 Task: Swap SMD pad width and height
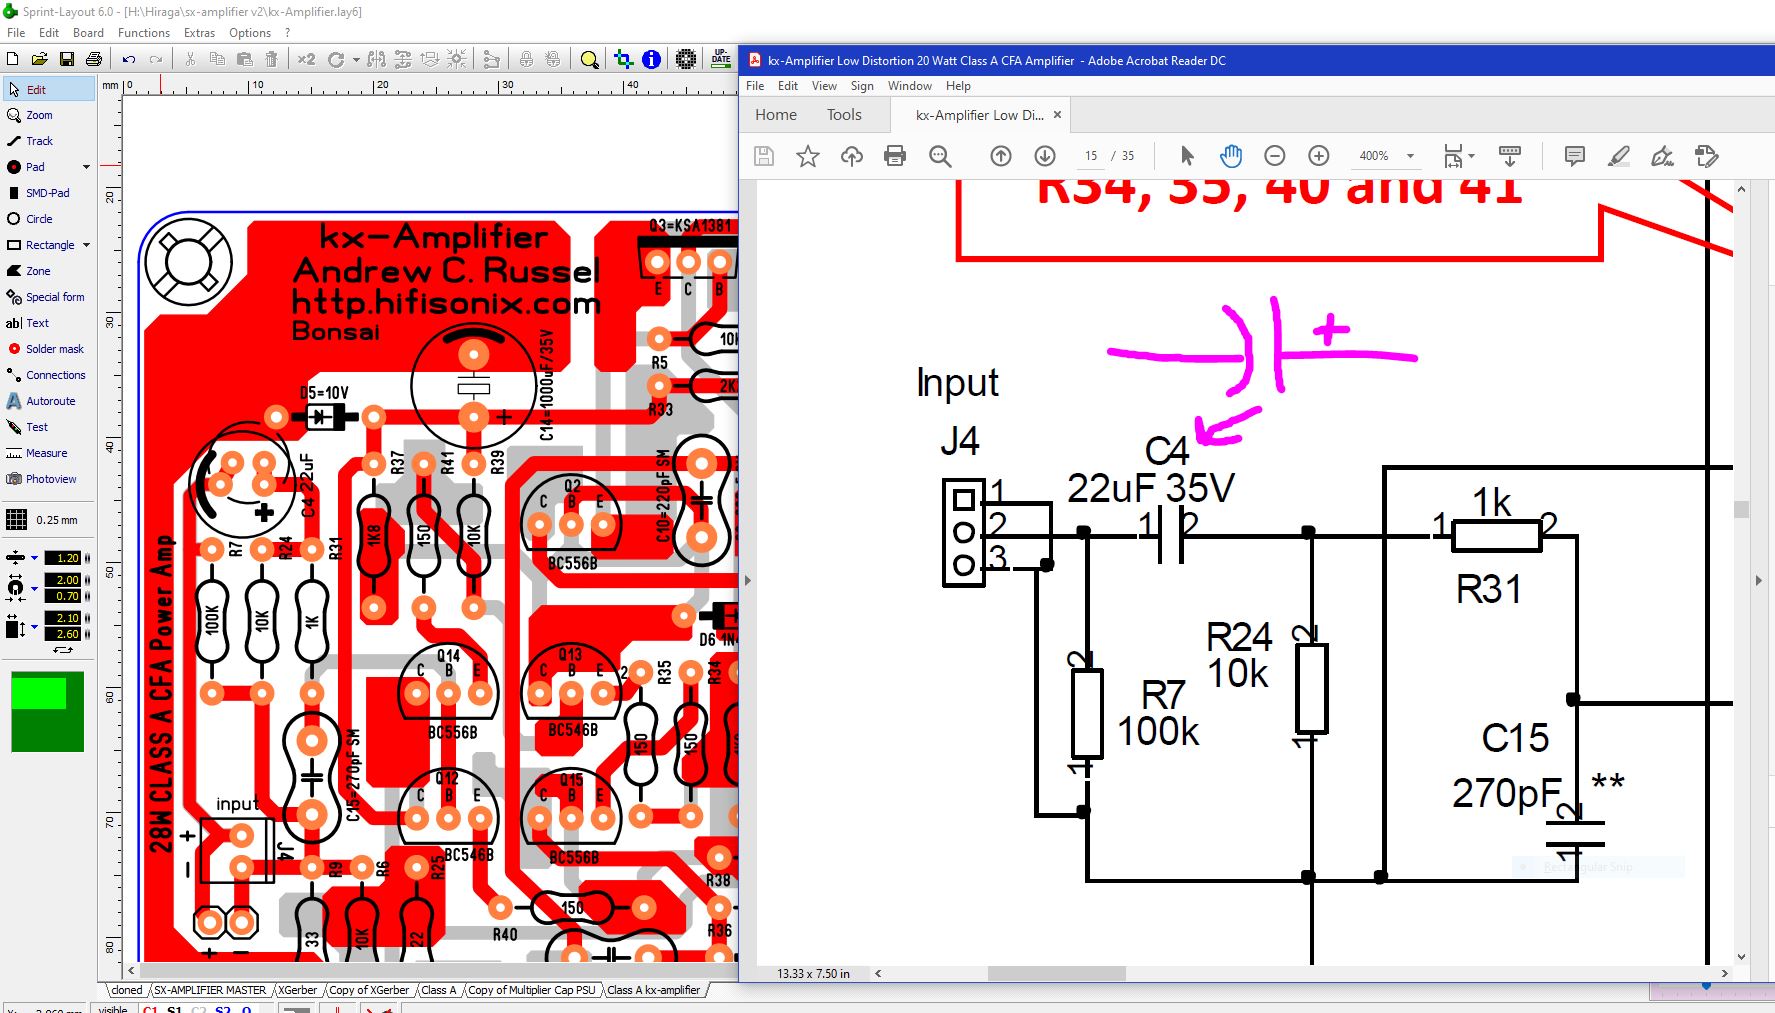(63, 649)
